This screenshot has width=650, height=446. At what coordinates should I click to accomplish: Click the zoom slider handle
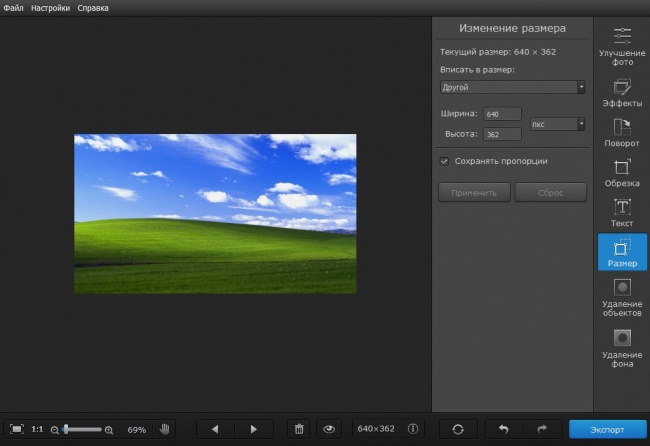click(x=65, y=429)
